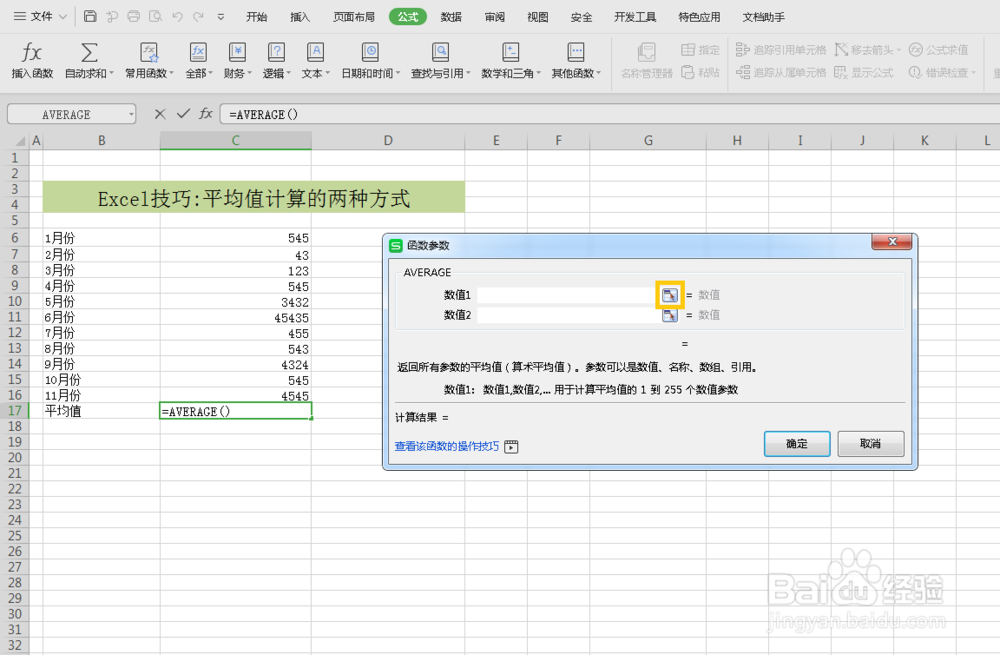1000x655 pixels.
Task: Select the 文本 (Text) functions icon
Action: pos(314,60)
